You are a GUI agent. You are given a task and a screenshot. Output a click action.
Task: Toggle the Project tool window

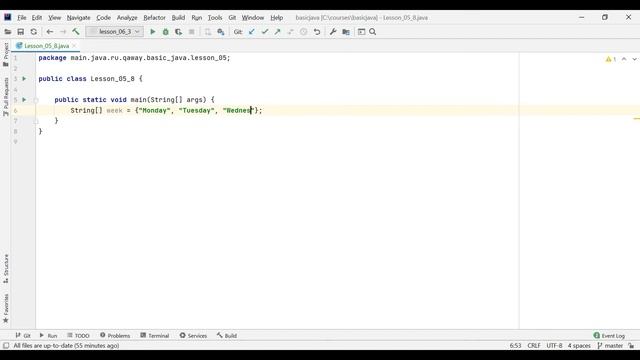[6, 55]
